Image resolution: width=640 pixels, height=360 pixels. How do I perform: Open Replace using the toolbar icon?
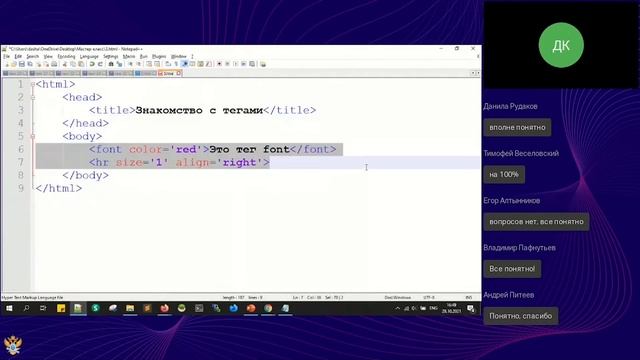click(119, 64)
